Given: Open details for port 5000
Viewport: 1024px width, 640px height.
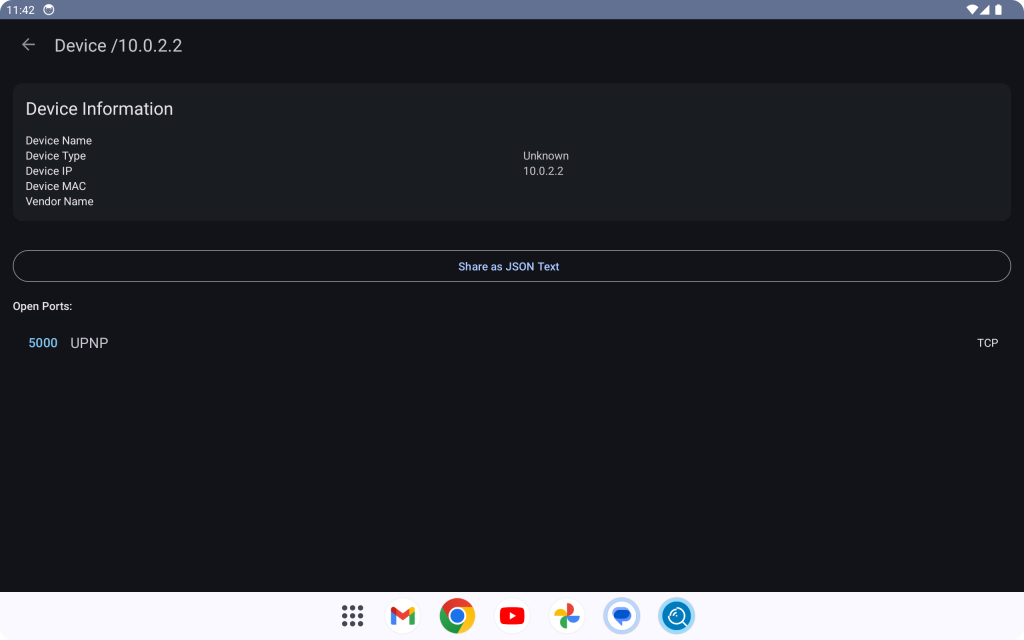Looking at the screenshot, I should [43, 342].
